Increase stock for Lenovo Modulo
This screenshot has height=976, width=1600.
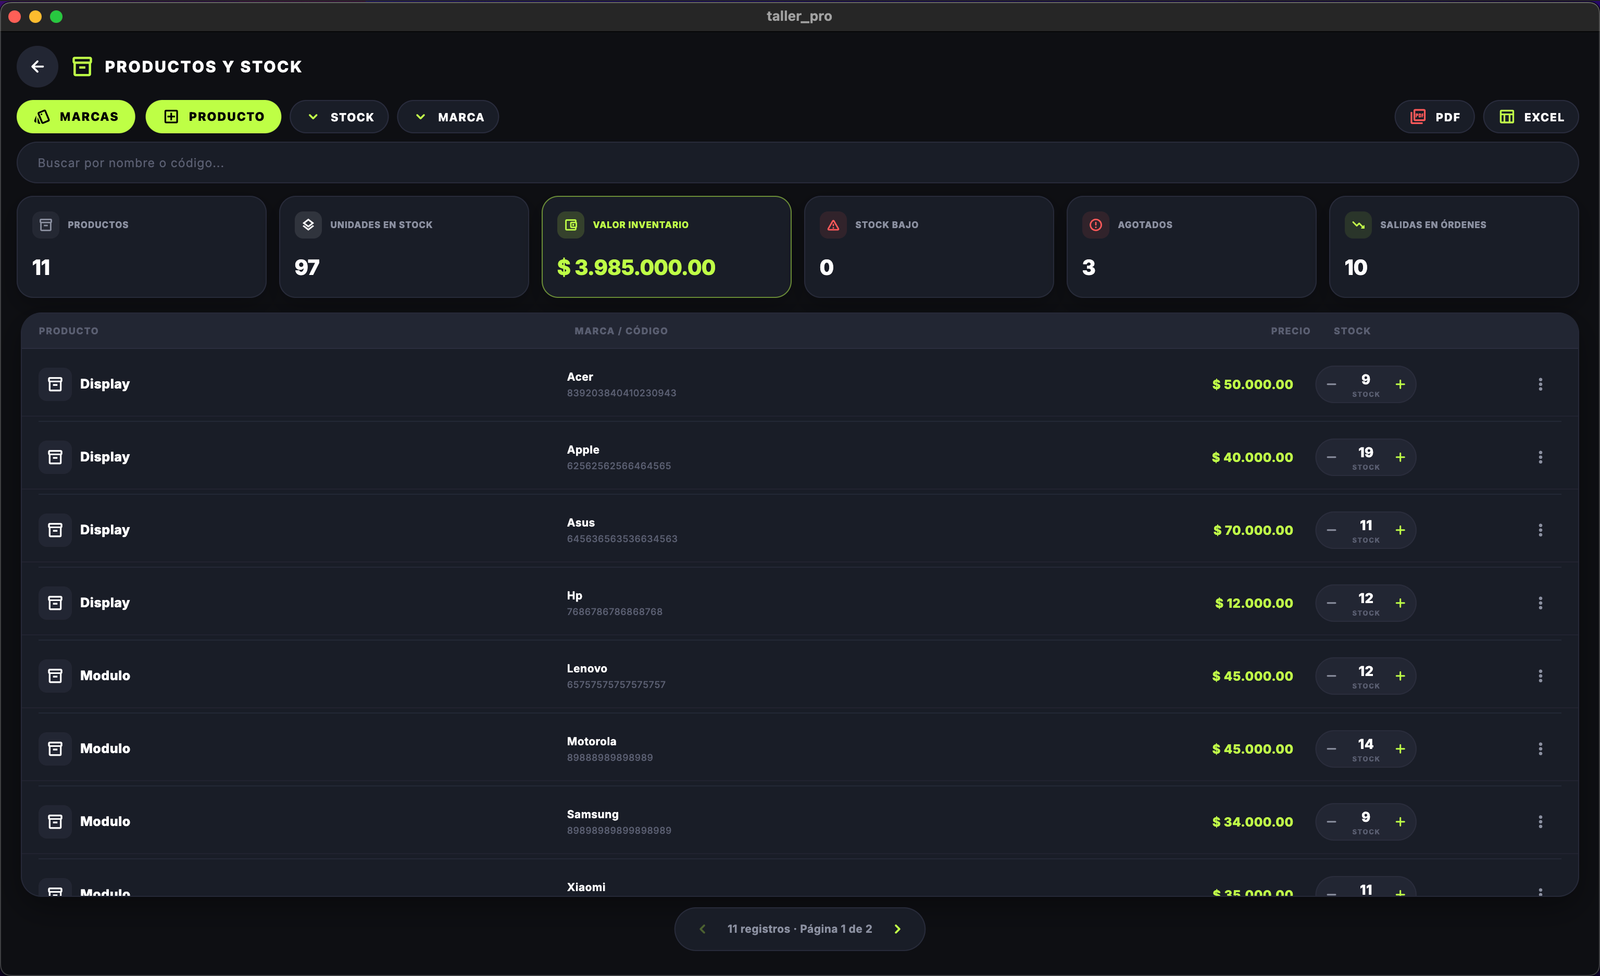click(1400, 677)
